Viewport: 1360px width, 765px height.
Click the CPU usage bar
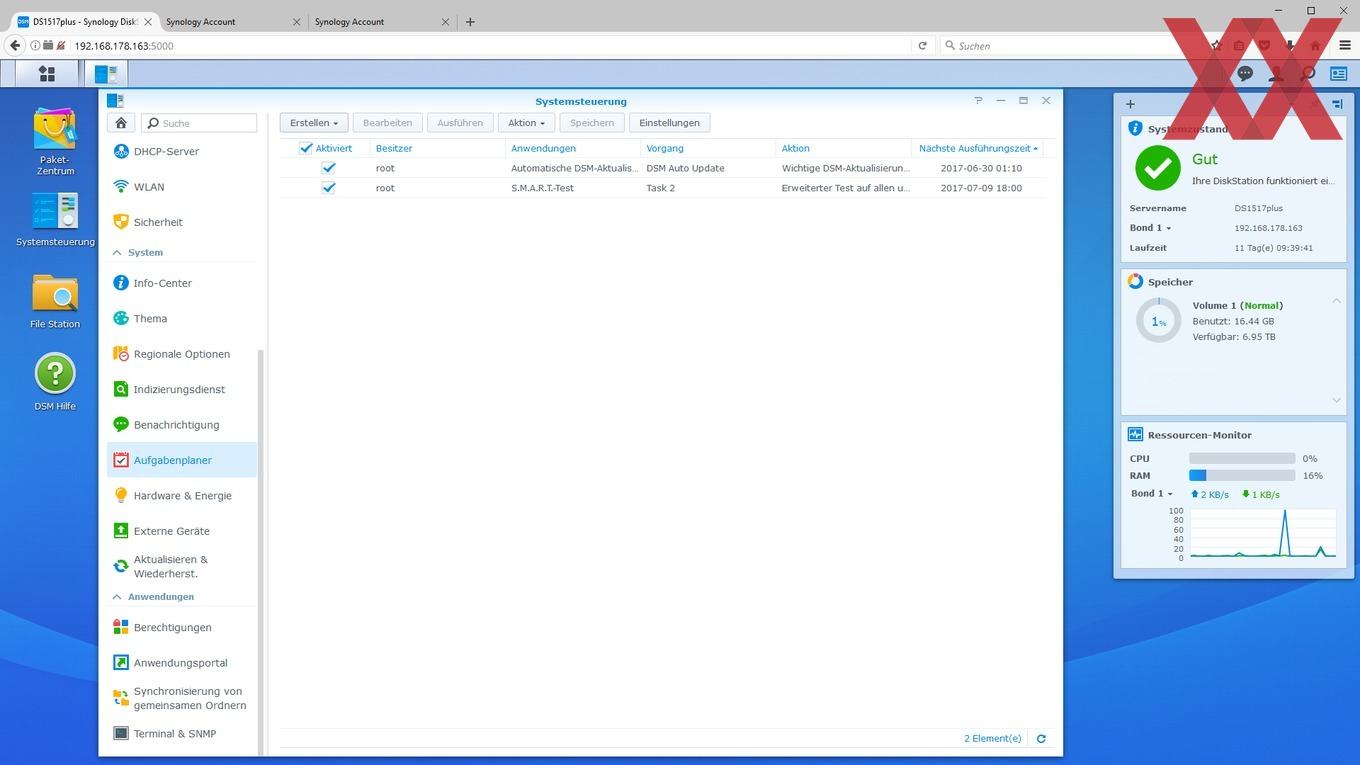(x=1242, y=458)
